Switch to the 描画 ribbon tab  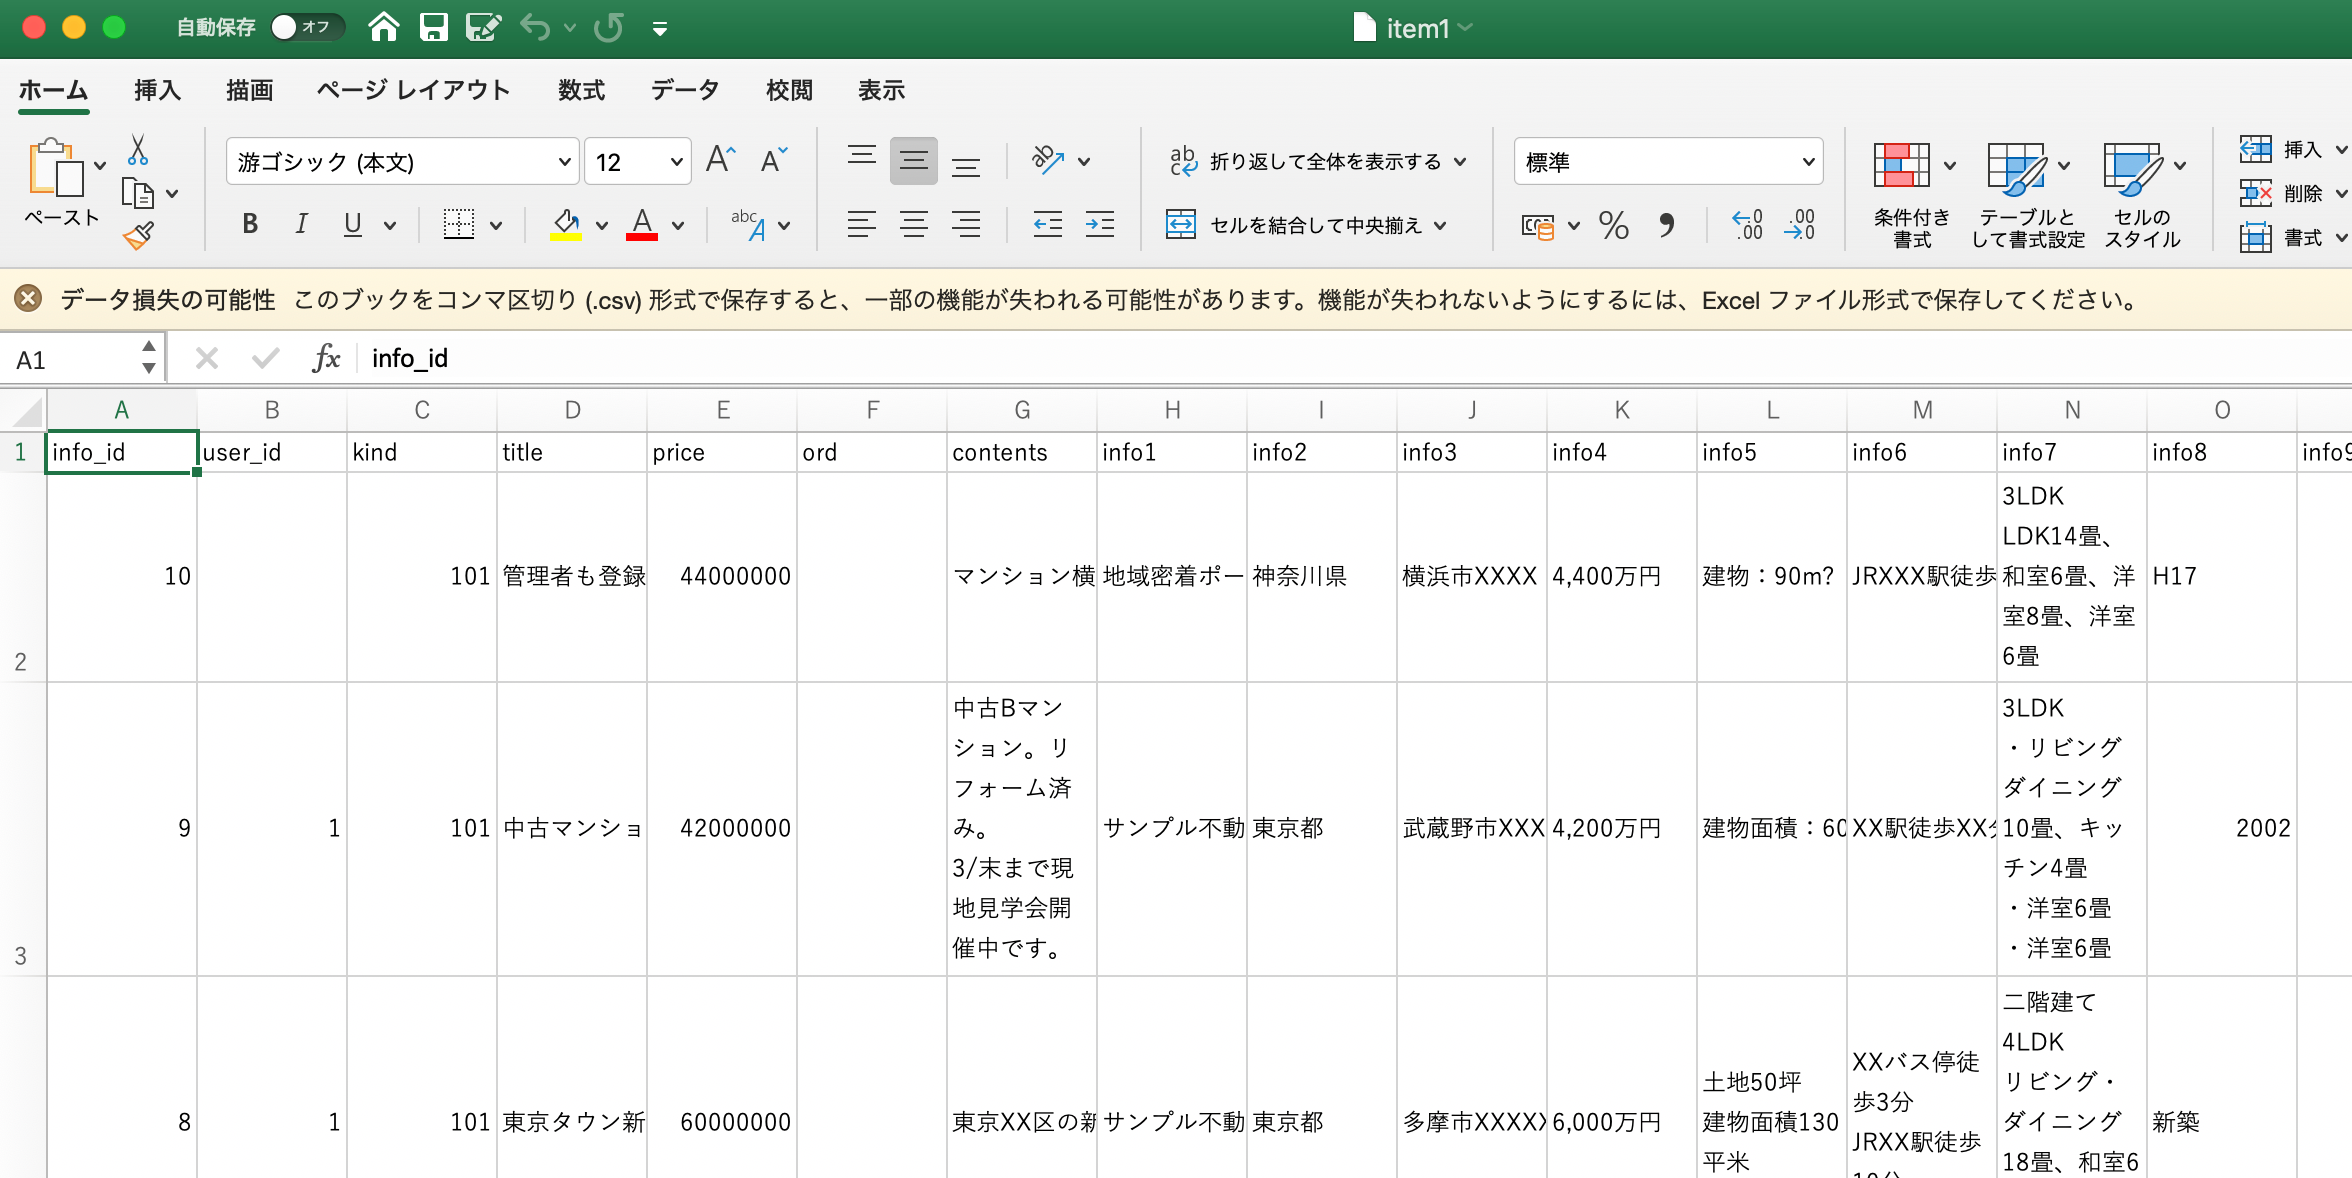249,90
